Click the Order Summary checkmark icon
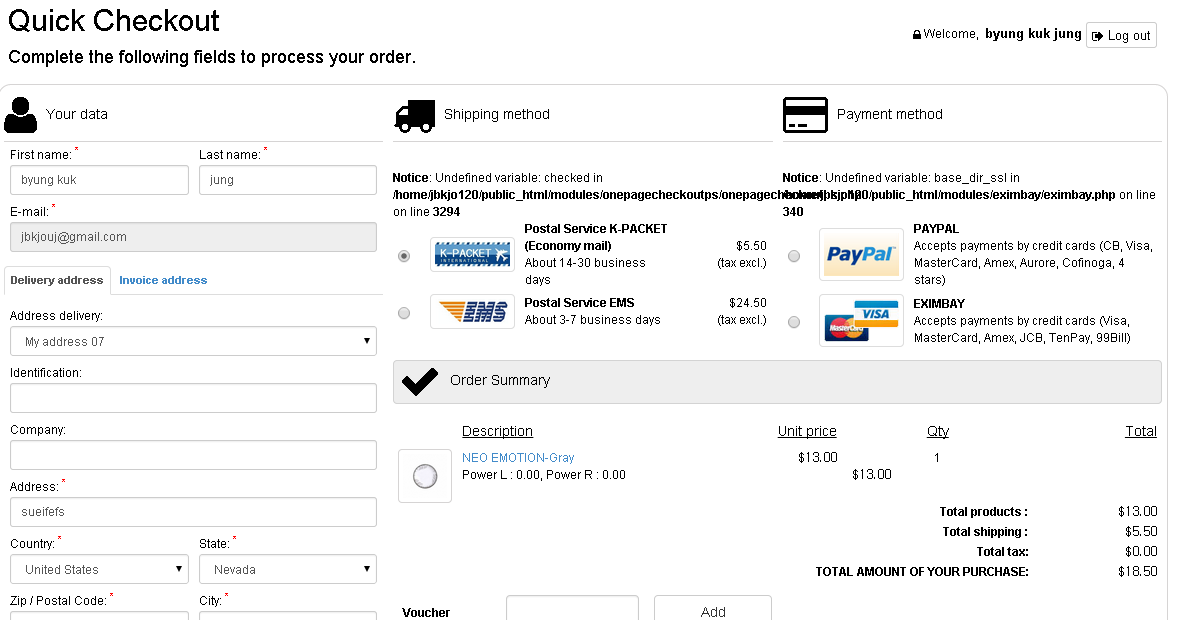This screenshot has width=1190, height=620. 419,381
